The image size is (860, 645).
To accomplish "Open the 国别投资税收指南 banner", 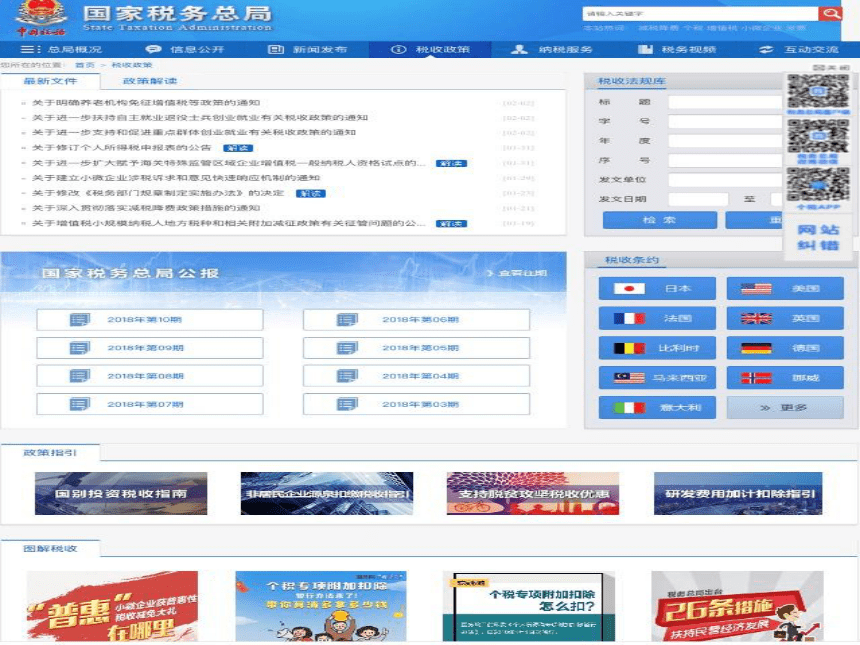I will (121, 494).
